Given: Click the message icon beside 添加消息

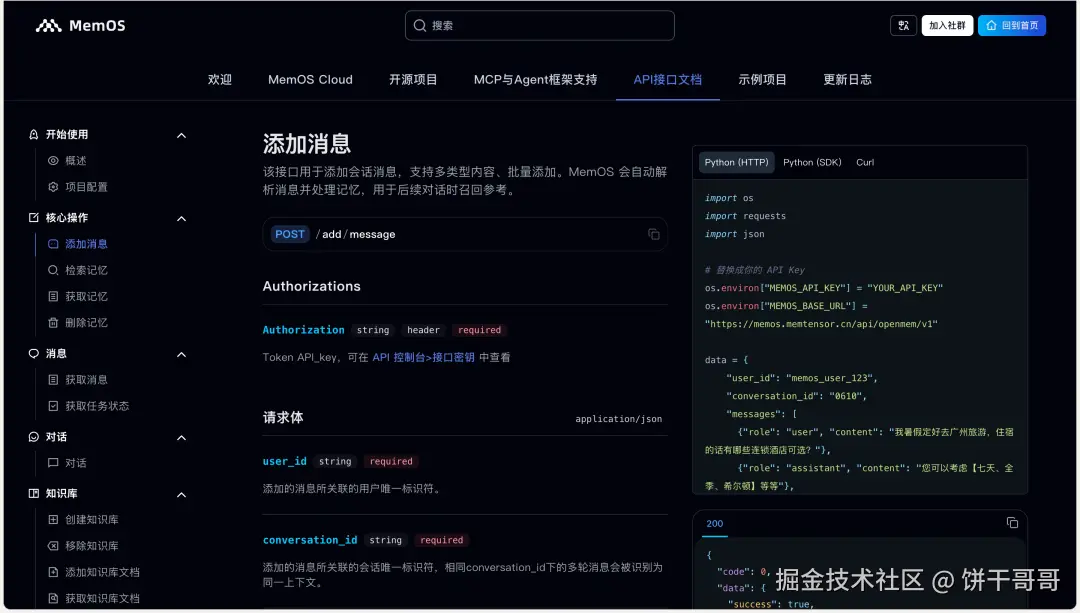Looking at the screenshot, I should point(53,244).
